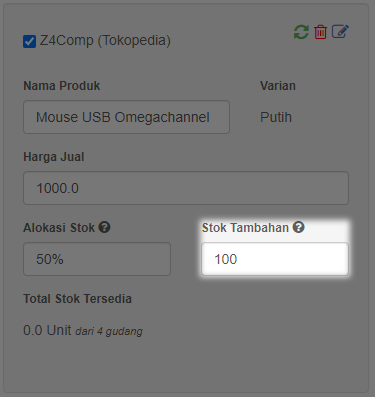Focus the Harga Jual field showing 1000.0

click(x=186, y=188)
